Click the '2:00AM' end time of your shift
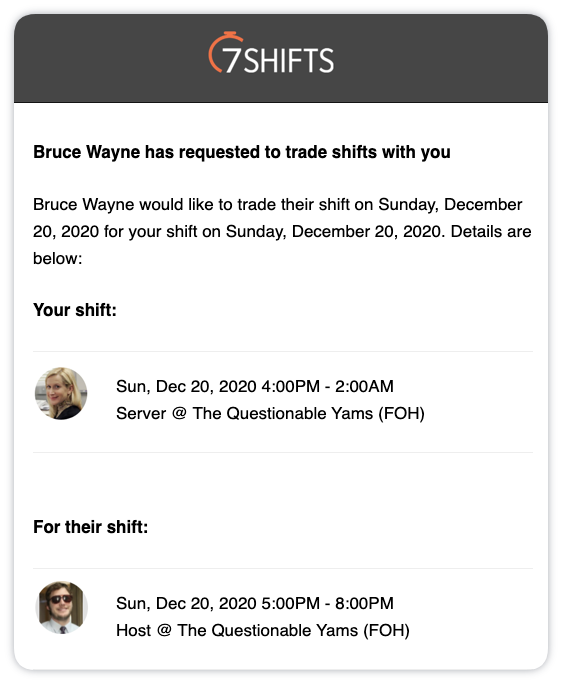 364,386
